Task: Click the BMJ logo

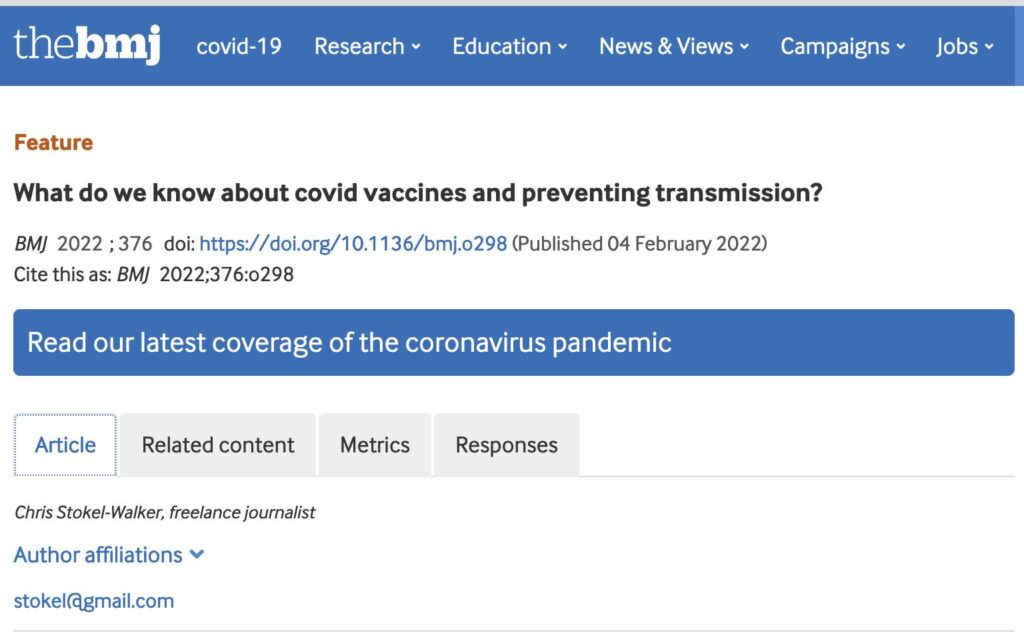Action: (x=86, y=46)
